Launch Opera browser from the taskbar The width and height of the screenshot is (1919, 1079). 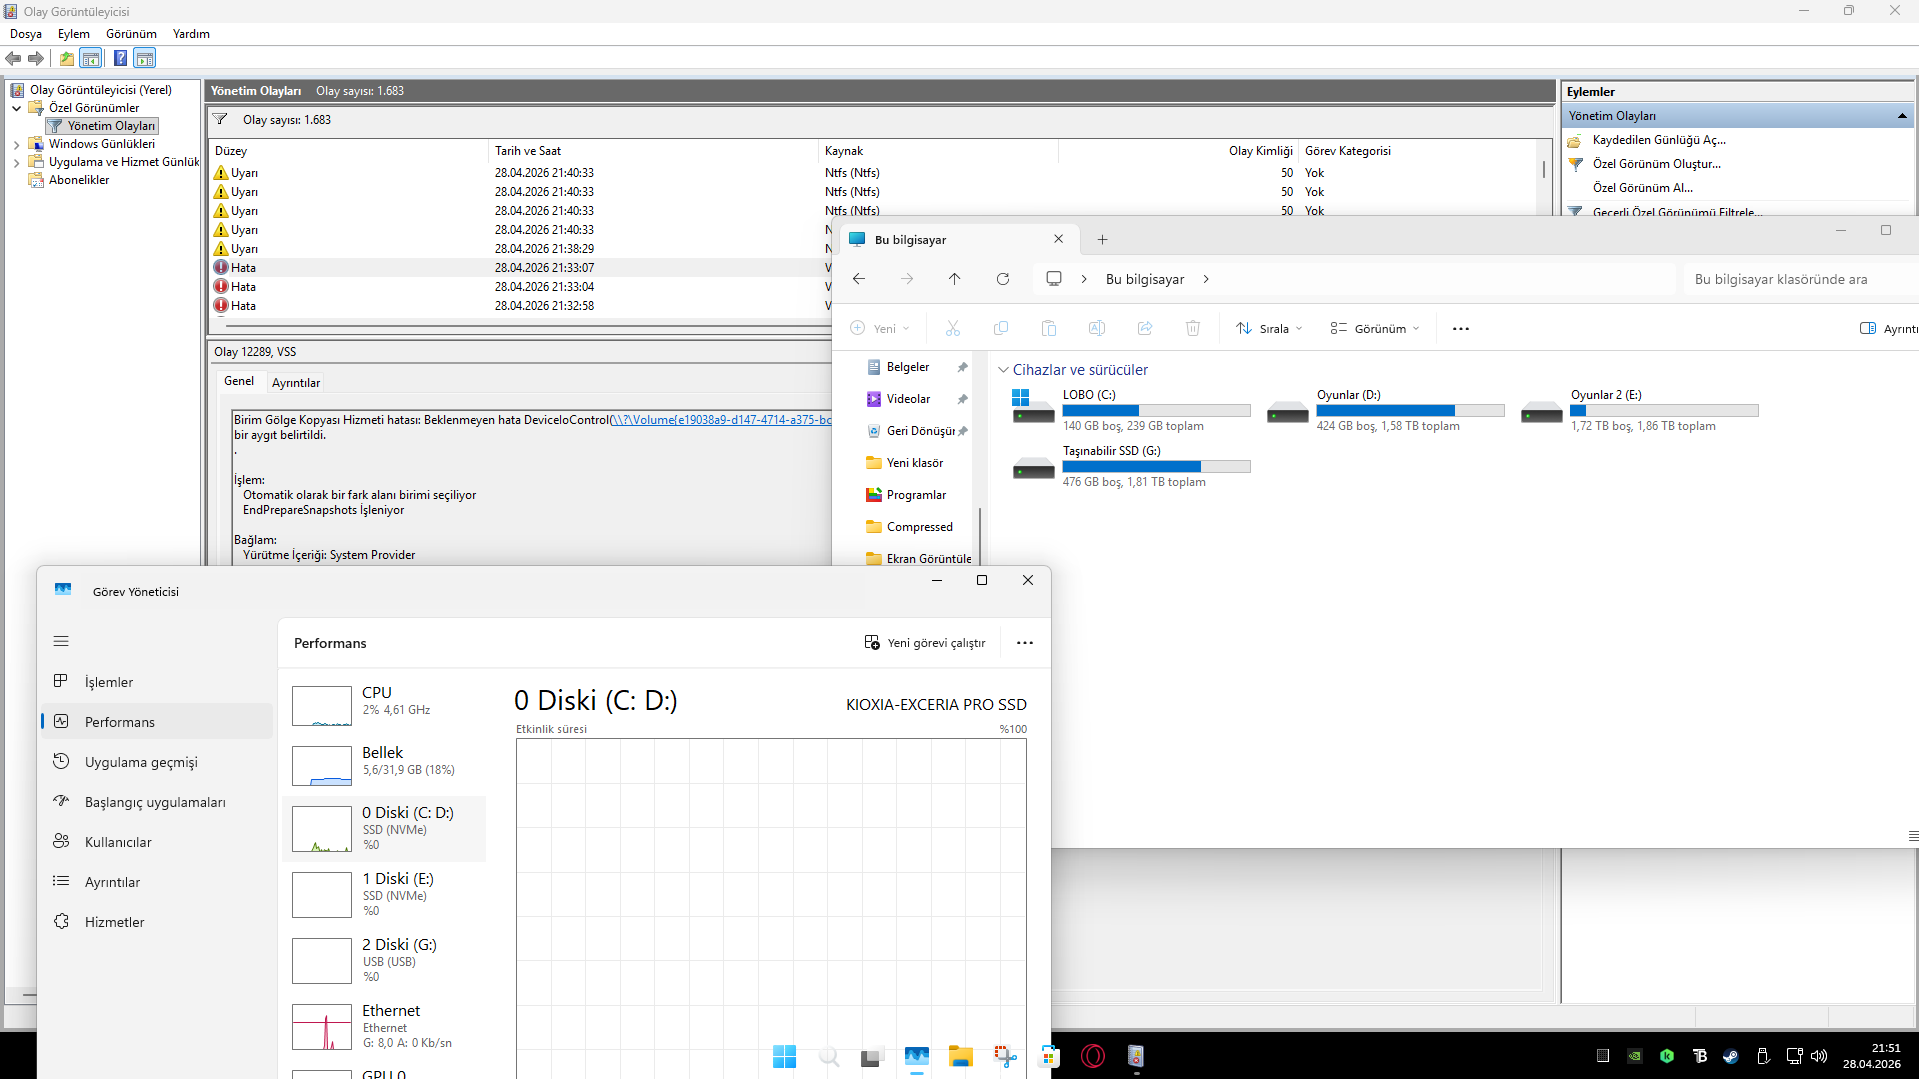click(1093, 1056)
